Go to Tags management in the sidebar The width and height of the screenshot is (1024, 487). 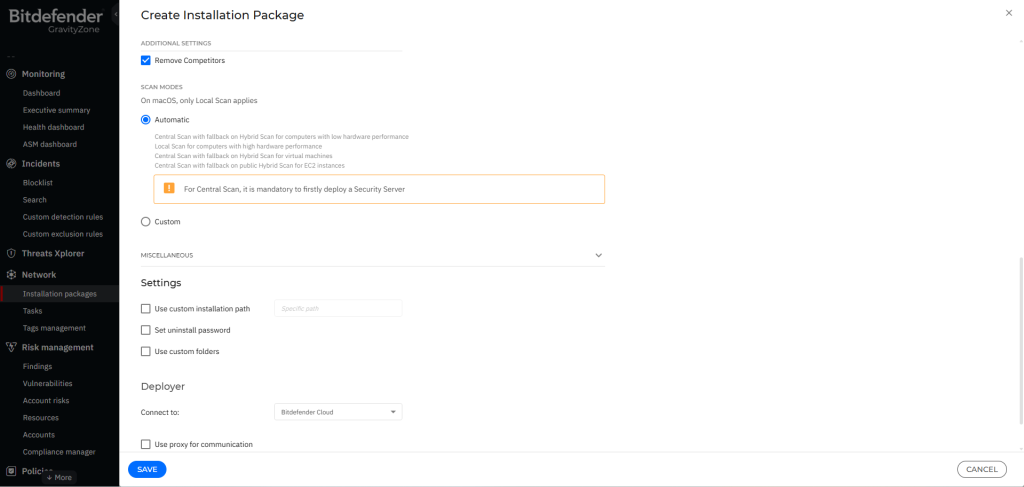tap(54, 329)
